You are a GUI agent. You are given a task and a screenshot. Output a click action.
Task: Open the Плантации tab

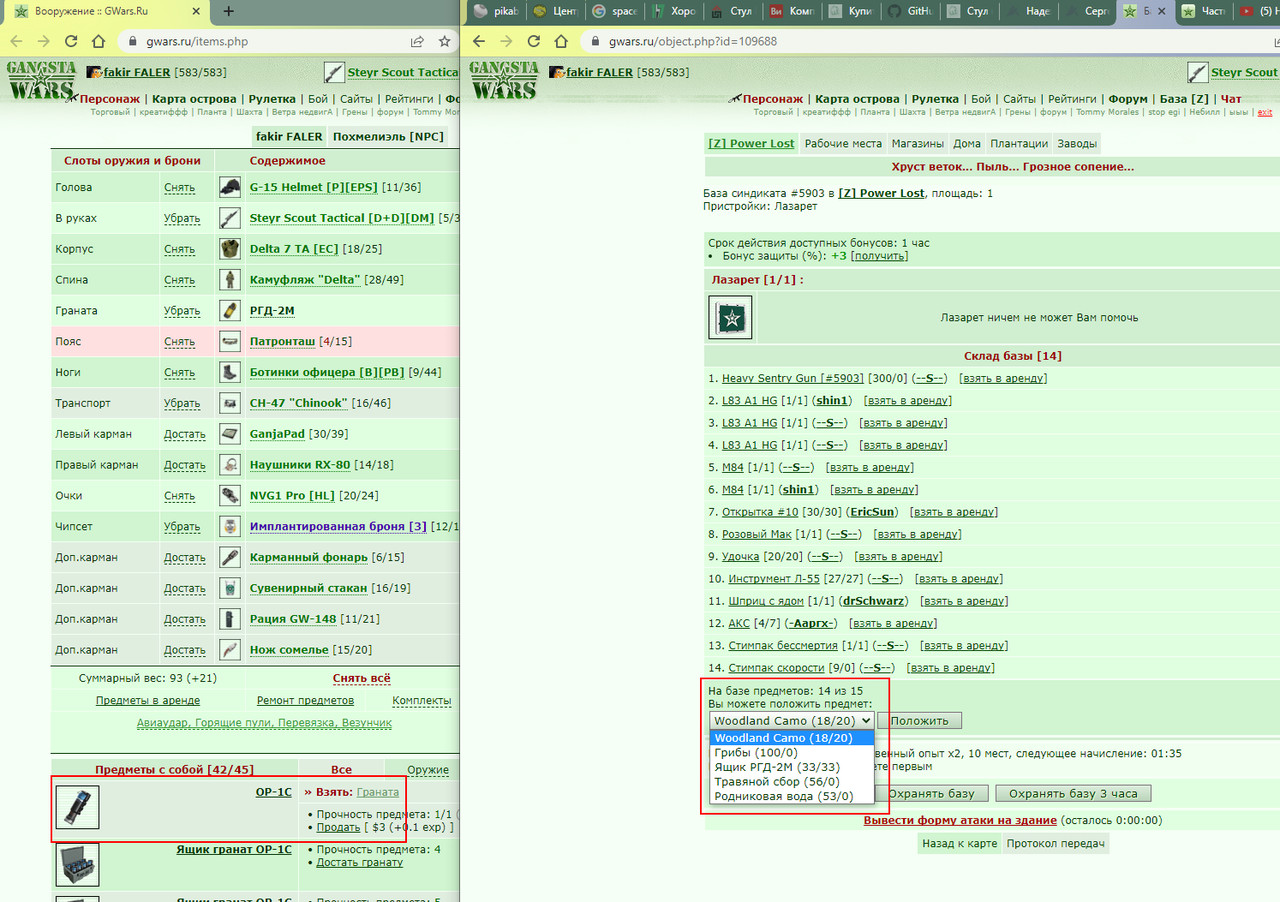click(x=1019, y=143)
